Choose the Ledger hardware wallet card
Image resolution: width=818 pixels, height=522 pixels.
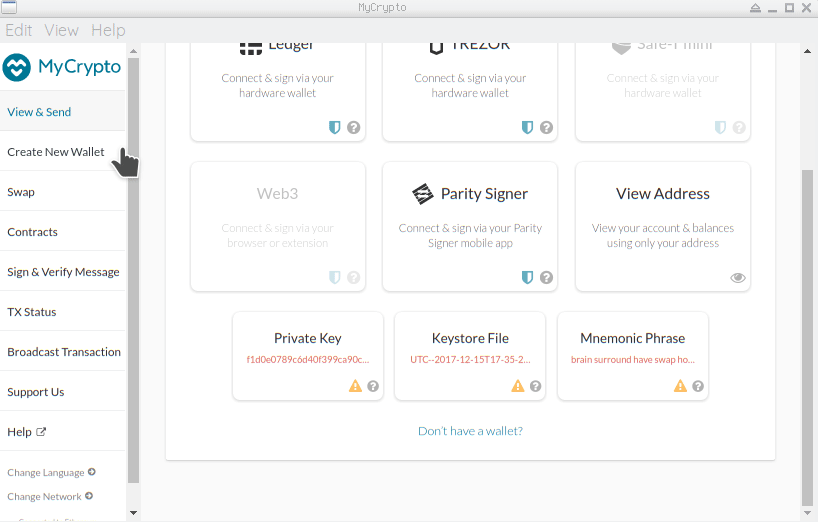(278, 92)
